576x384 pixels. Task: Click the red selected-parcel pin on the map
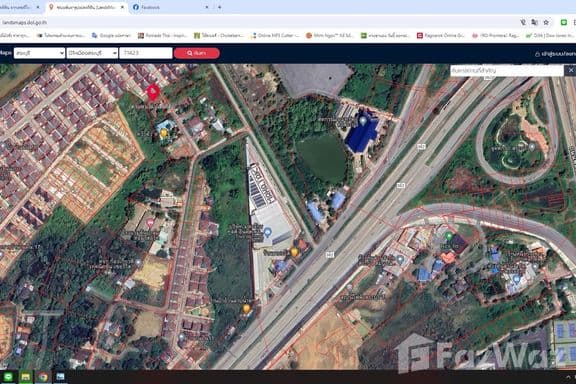tap(153, 92)
